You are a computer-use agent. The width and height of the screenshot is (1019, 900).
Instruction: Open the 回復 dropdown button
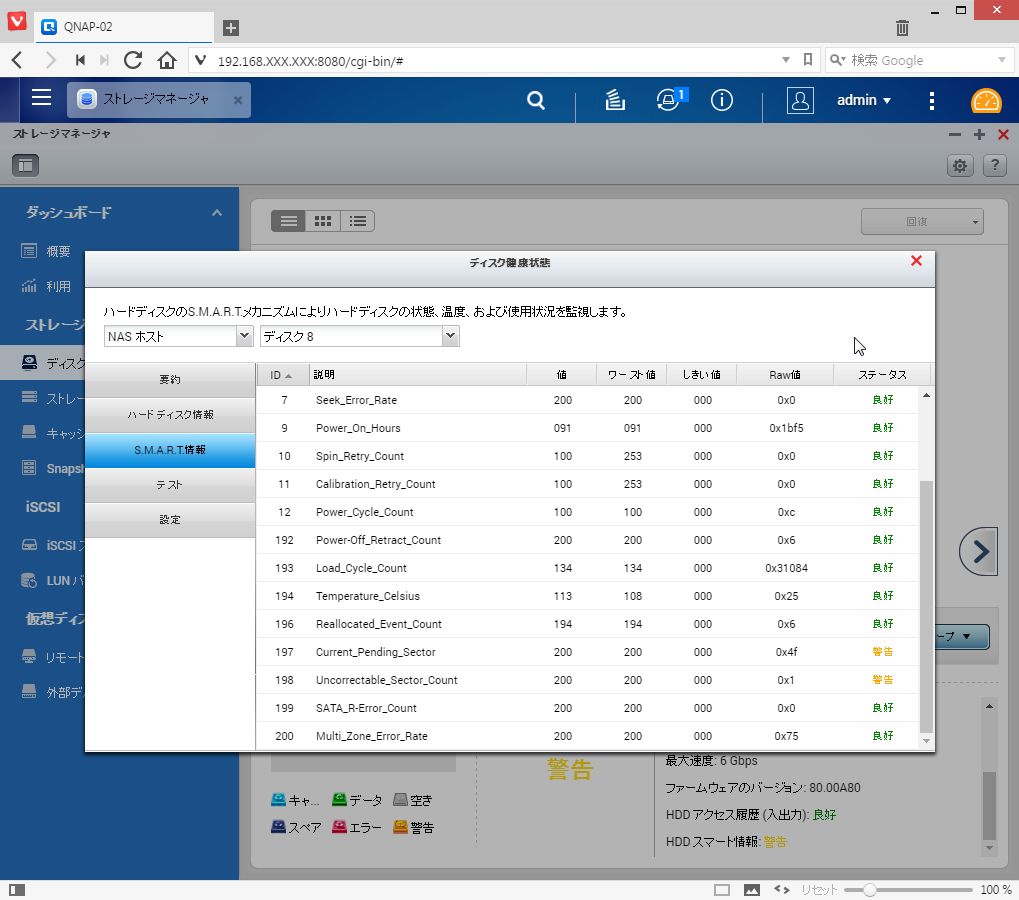pos(922,222)
